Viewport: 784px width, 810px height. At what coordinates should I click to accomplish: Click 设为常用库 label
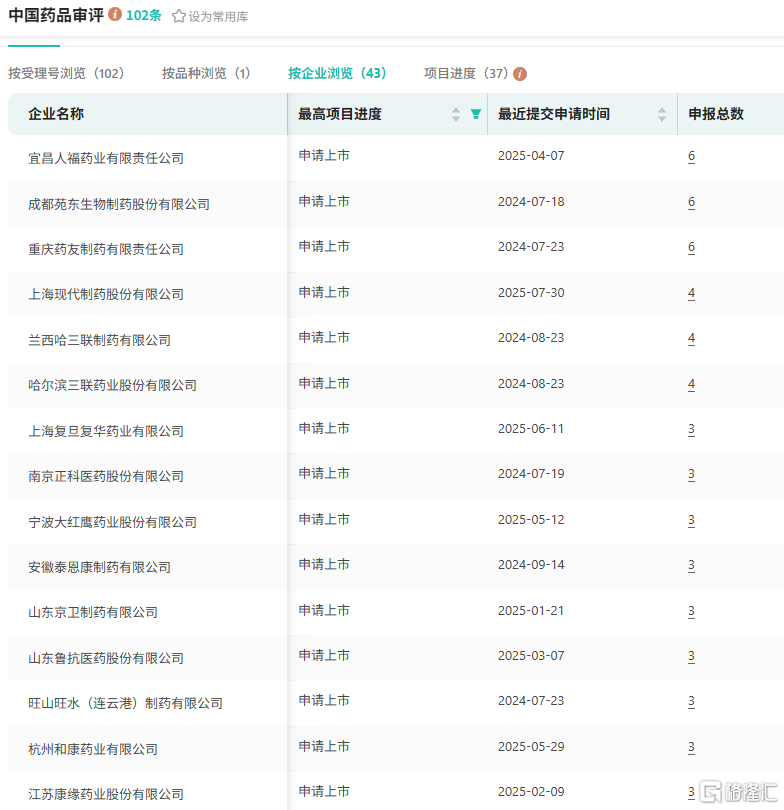point(218,17)
